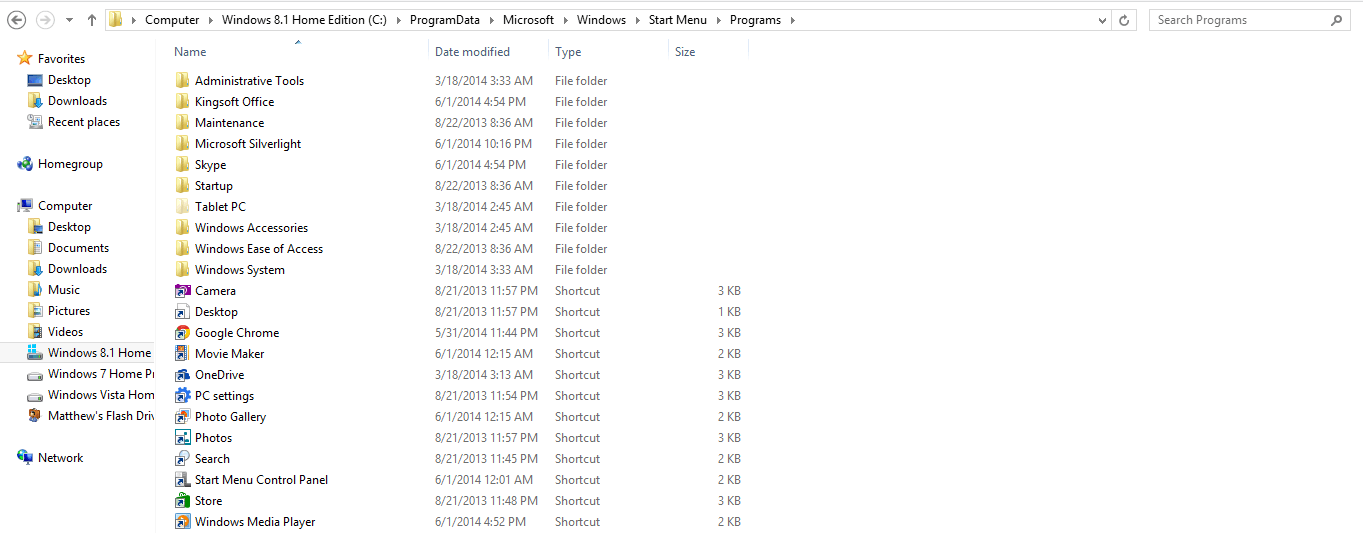Select the Kingsoft Office folder icon
Screen dimensions: 1363x533
(x=182, y=102)
